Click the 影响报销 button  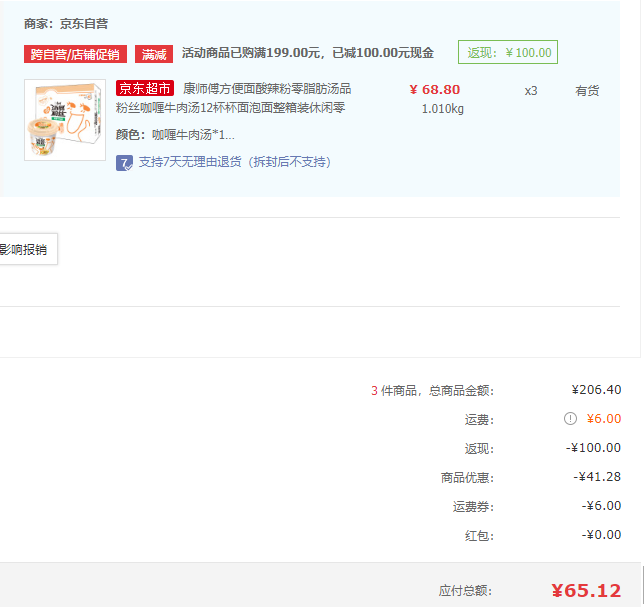(26, 249)
